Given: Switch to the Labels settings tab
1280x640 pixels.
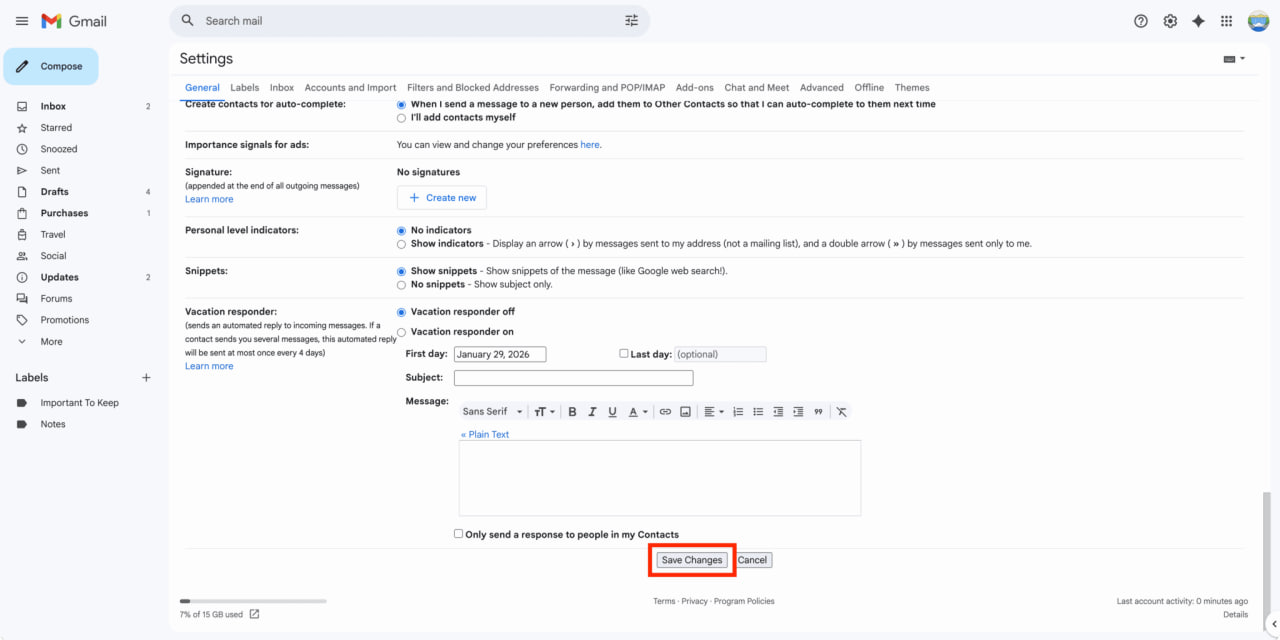Looking at the screenshot, I should tap(244, 88).
